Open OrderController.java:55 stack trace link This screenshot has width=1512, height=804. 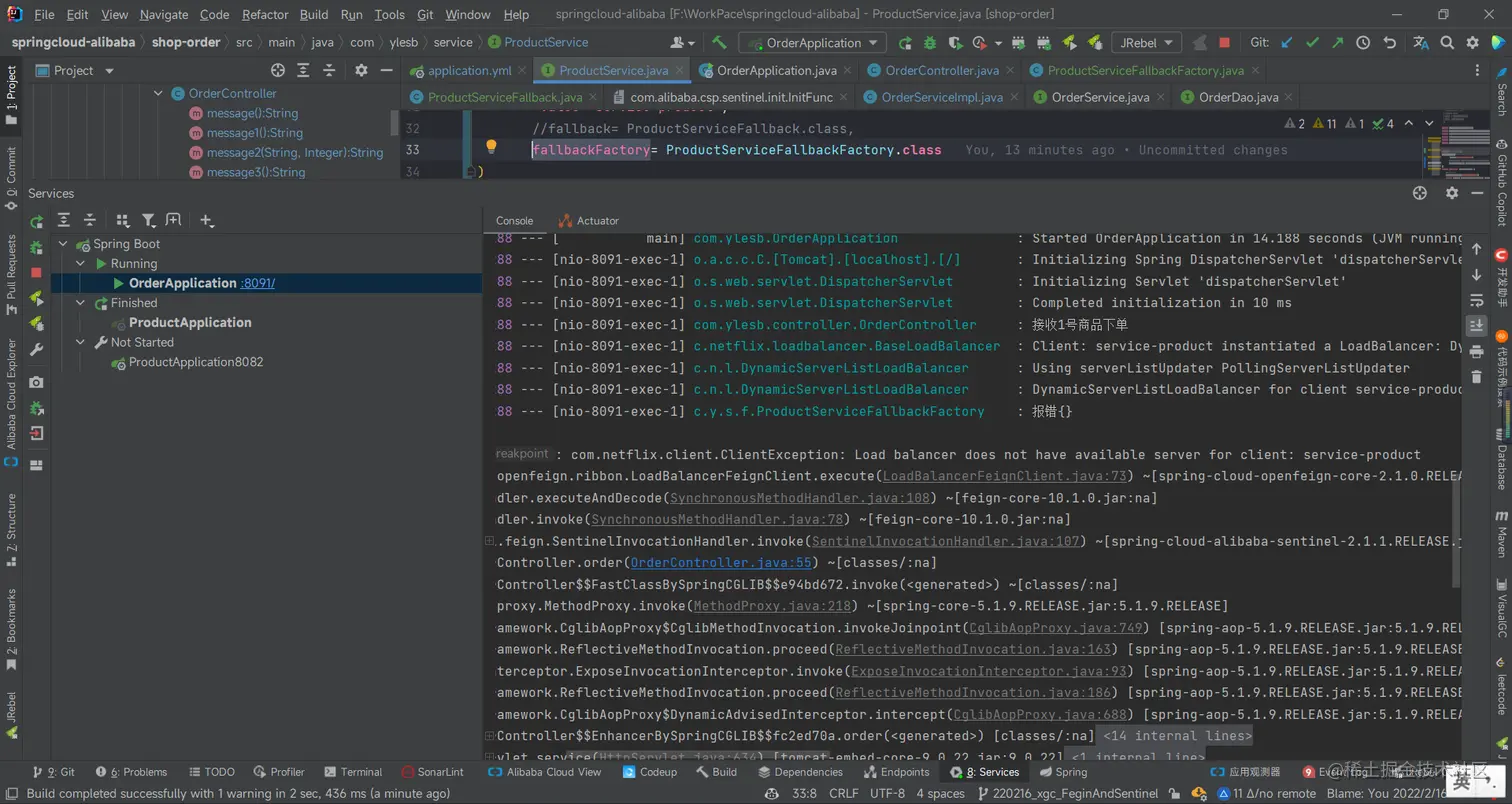tap(721, 563)
